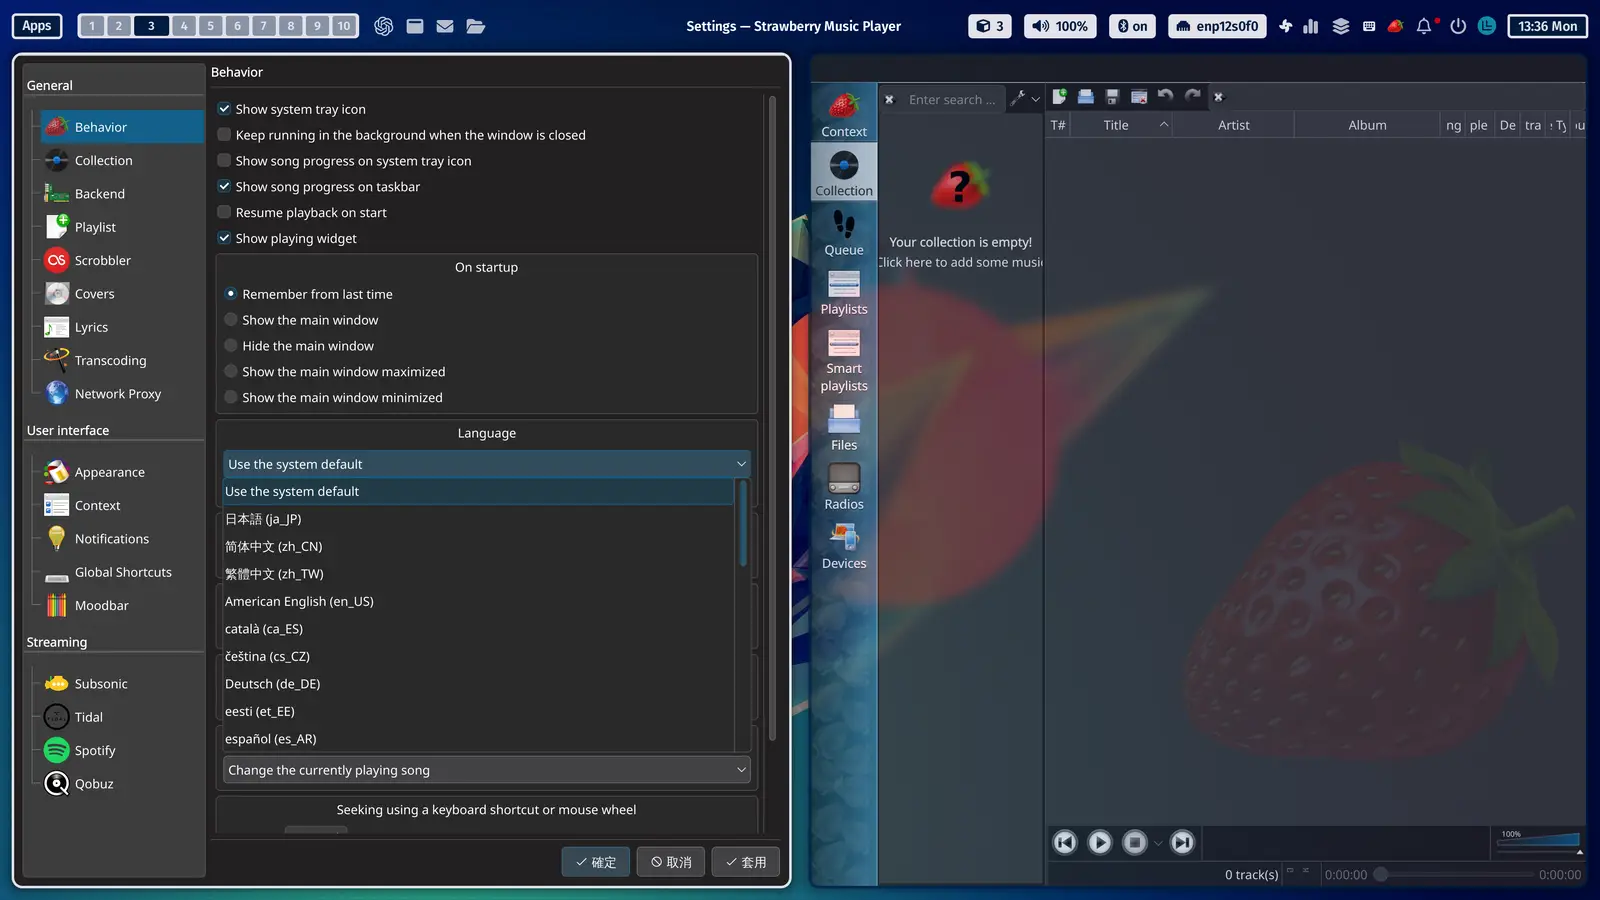Click the redo arrow in playlist toolbar
The image size is (1600, 900).
[1192, 97]
